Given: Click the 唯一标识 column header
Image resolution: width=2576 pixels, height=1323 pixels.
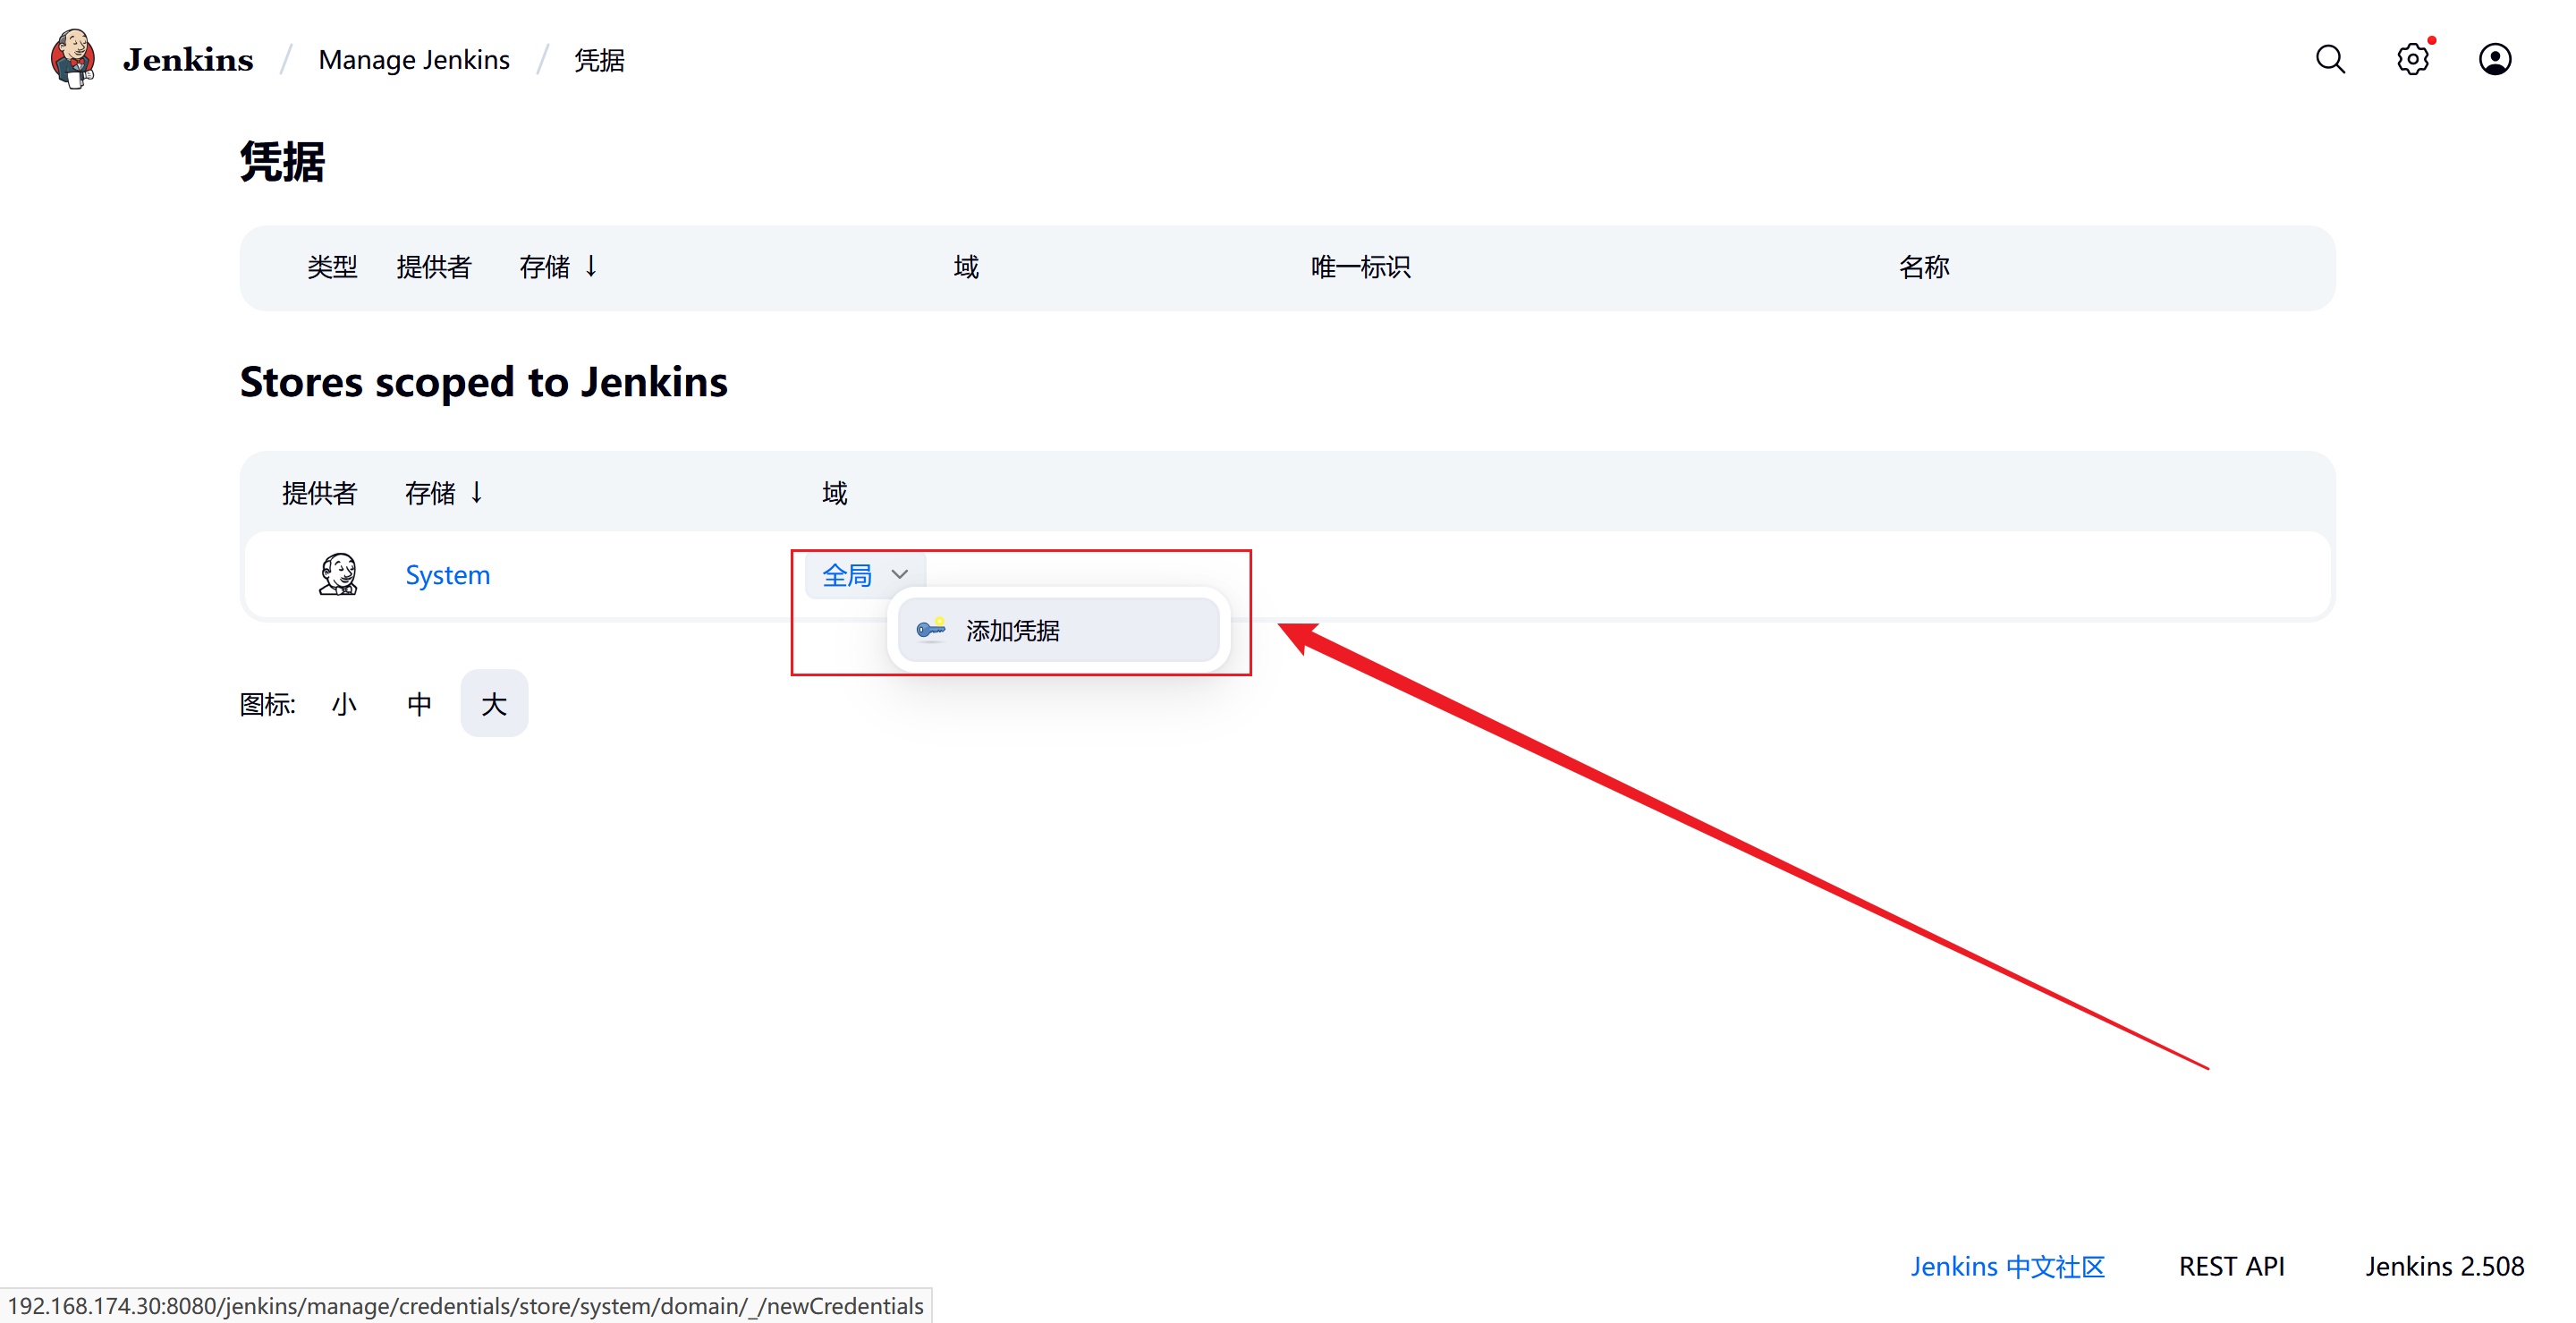Looking at the screenshot, I should coord(1360,267).
